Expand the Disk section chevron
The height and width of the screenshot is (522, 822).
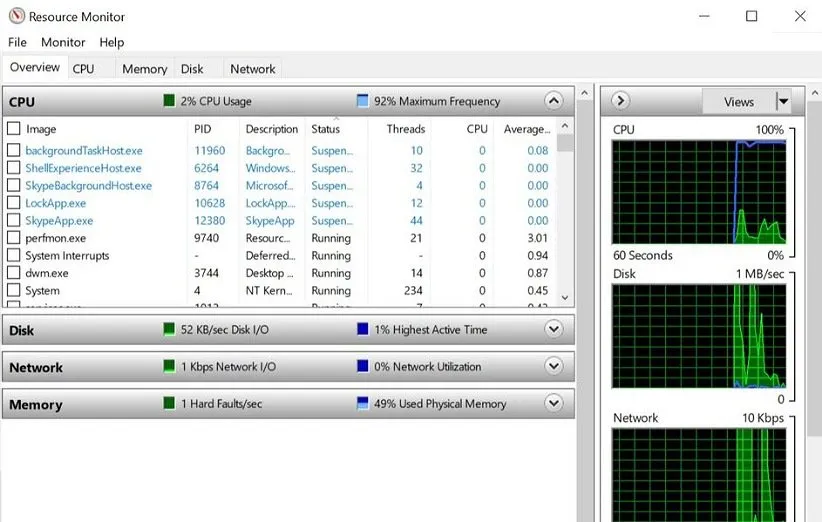coord(553,329)
